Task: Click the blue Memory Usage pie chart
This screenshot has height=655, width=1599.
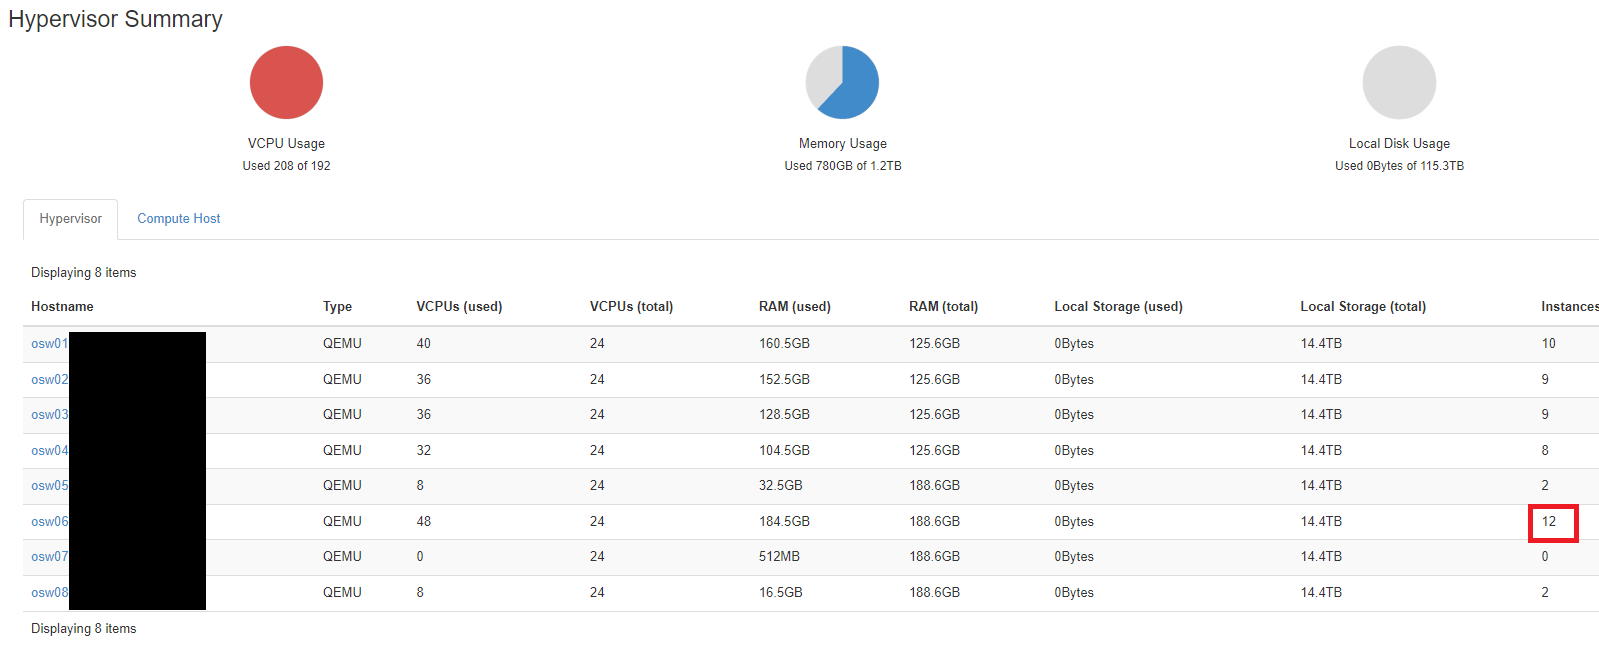Action: point(843,82)
